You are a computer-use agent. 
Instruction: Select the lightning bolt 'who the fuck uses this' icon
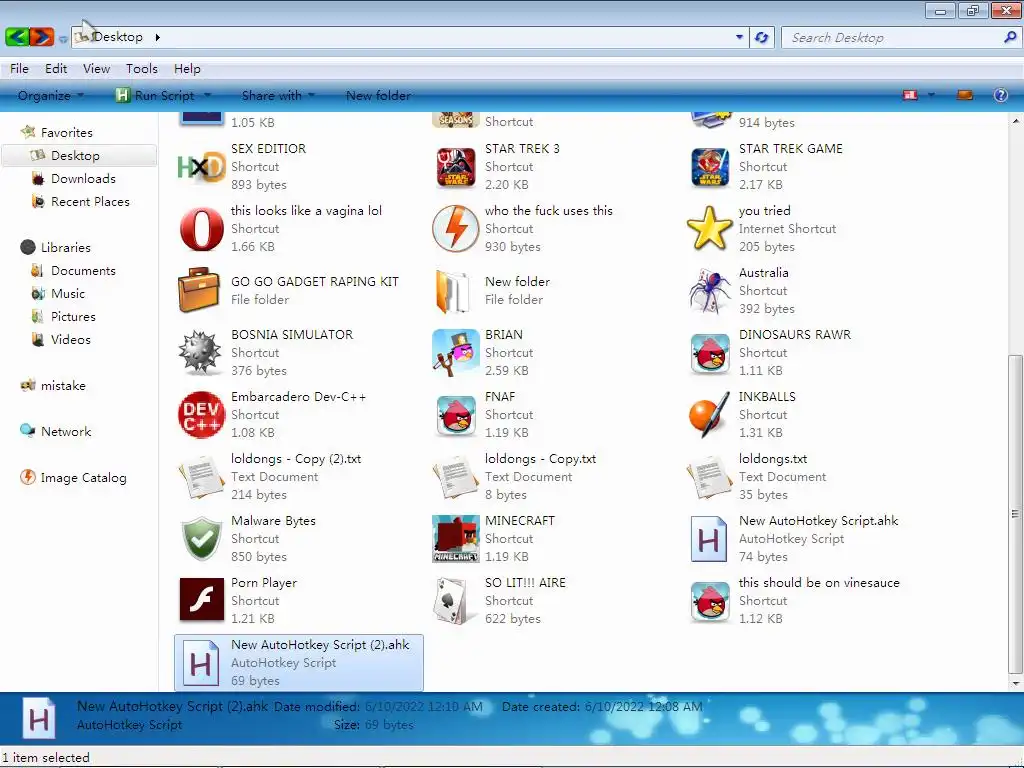pyautogui.click(x=456, y=229)
